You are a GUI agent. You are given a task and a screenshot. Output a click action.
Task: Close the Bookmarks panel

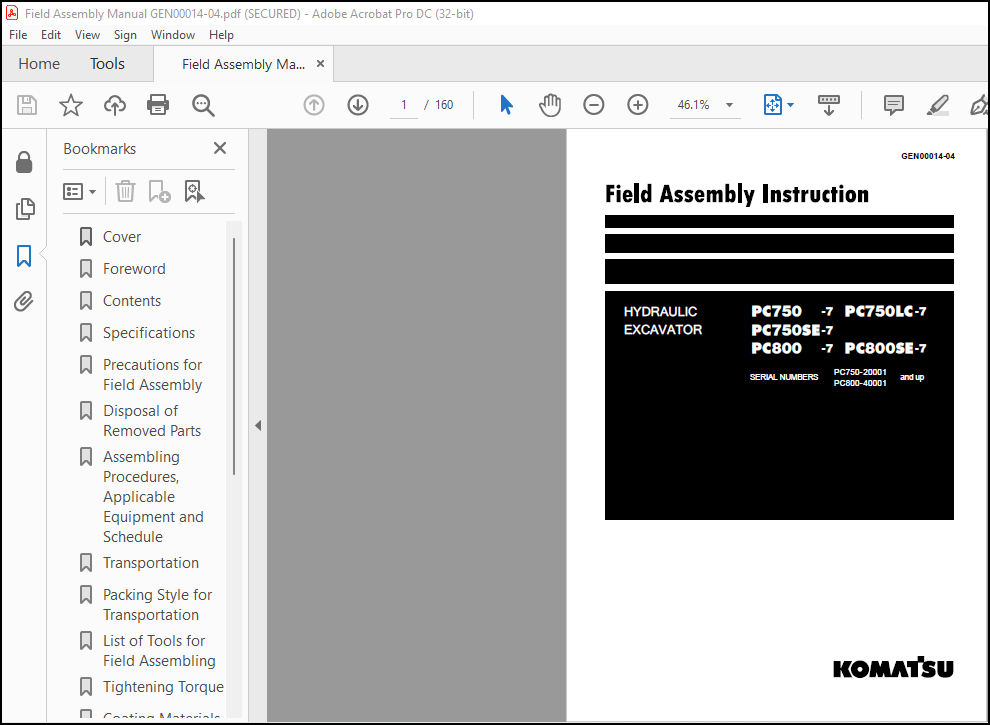click(x=220, y=148)
